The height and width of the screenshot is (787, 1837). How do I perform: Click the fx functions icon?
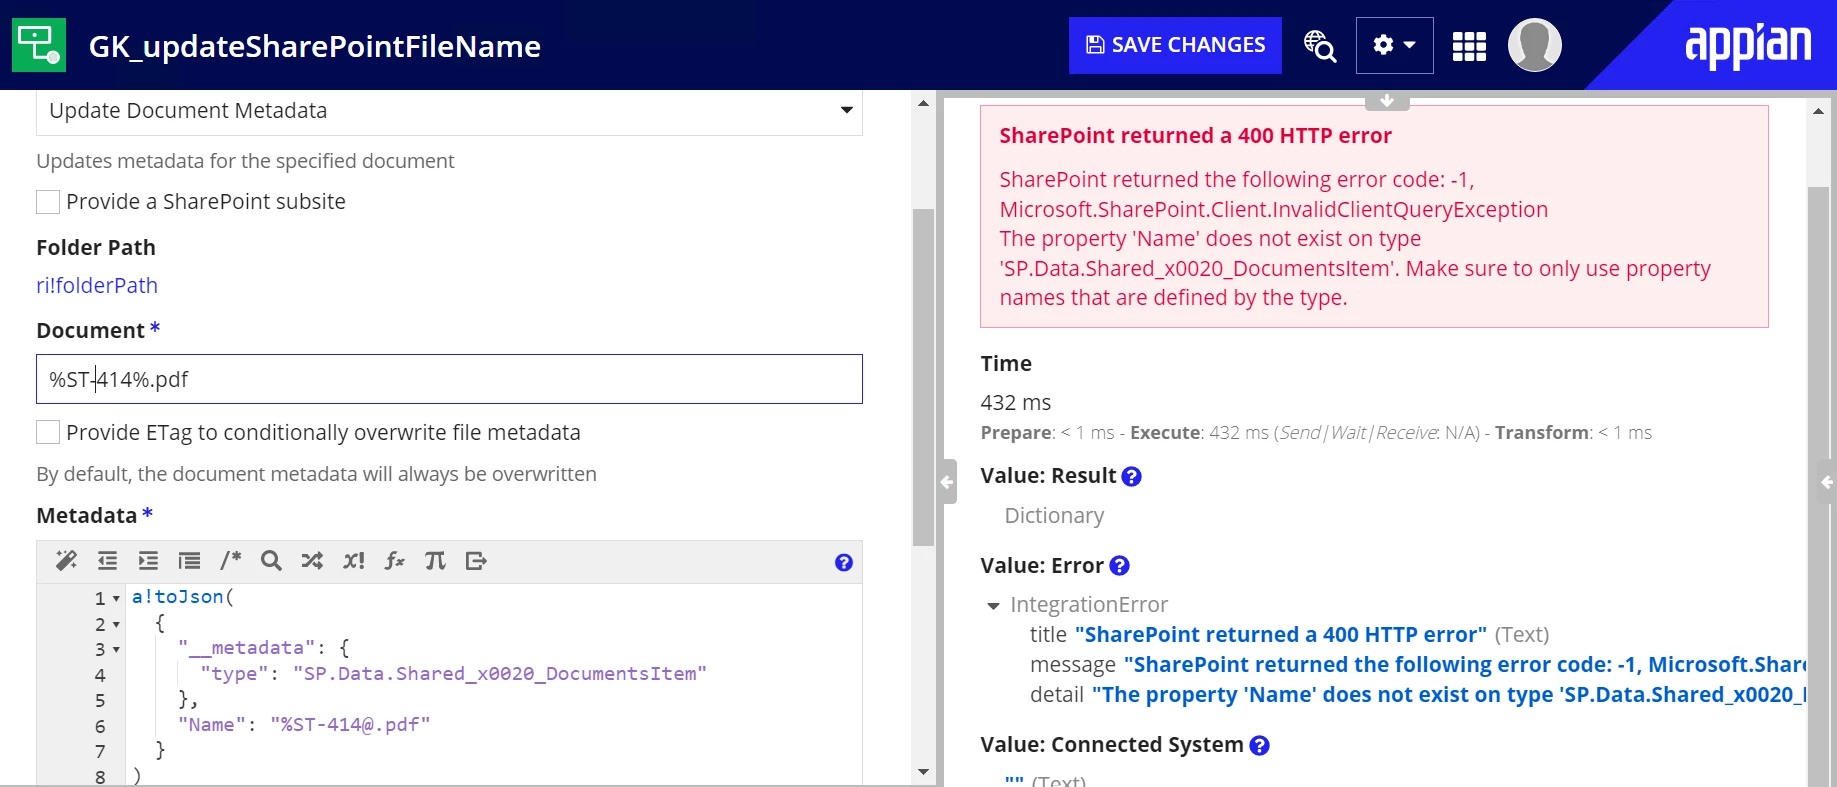coord(394,561)
